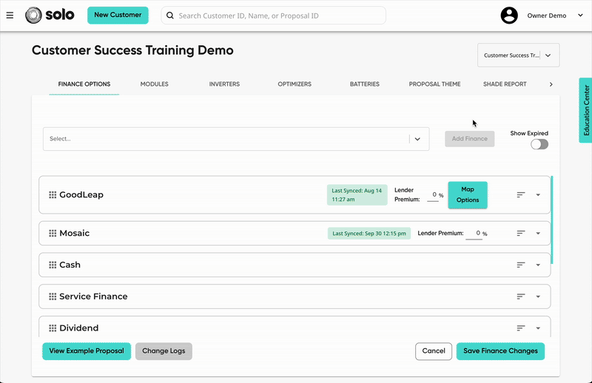
Task: Click GoodLeap Map Options button
Action: 467,195
